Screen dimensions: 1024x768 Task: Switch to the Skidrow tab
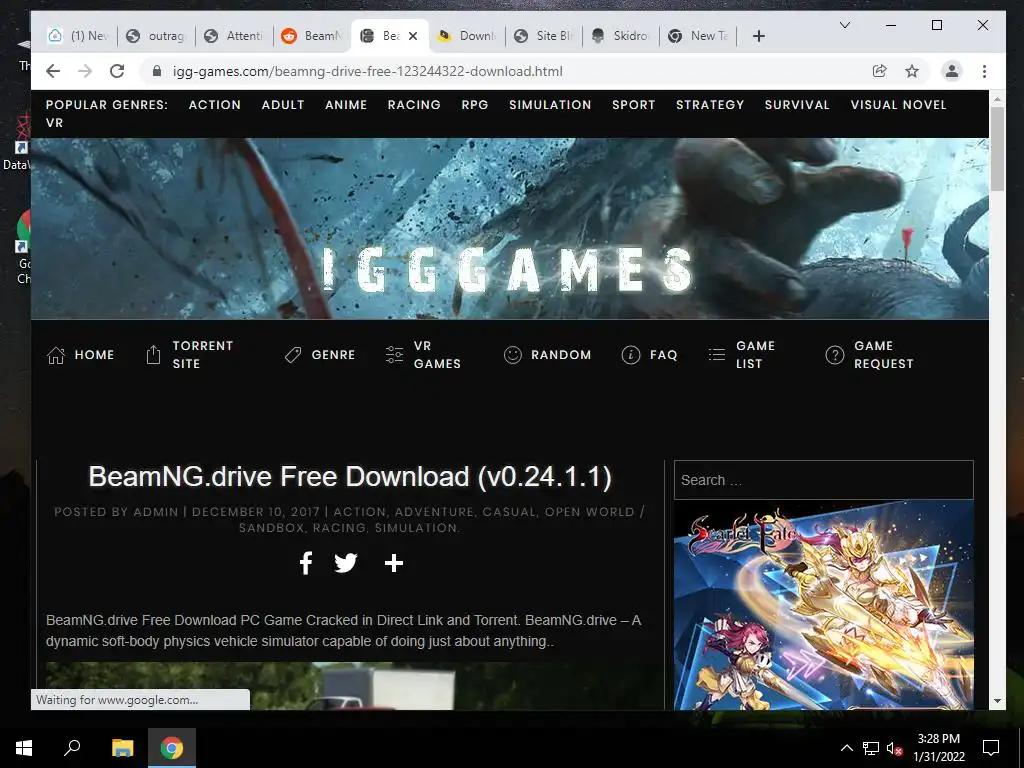click(622, 36)
